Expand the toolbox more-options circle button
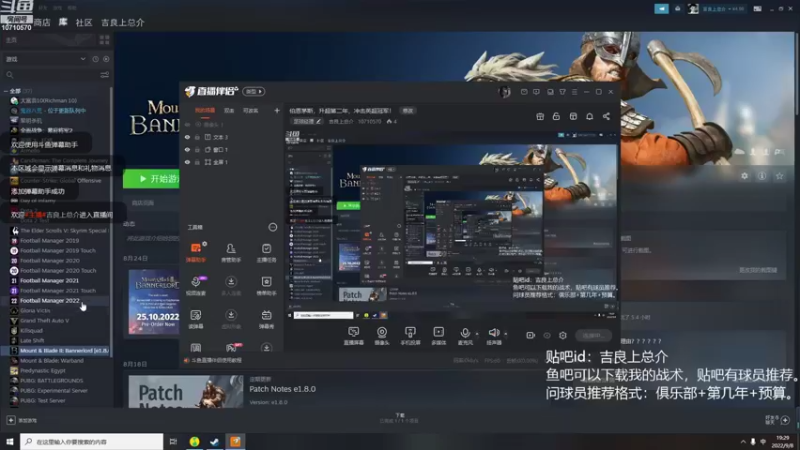 tap(273, 227)
